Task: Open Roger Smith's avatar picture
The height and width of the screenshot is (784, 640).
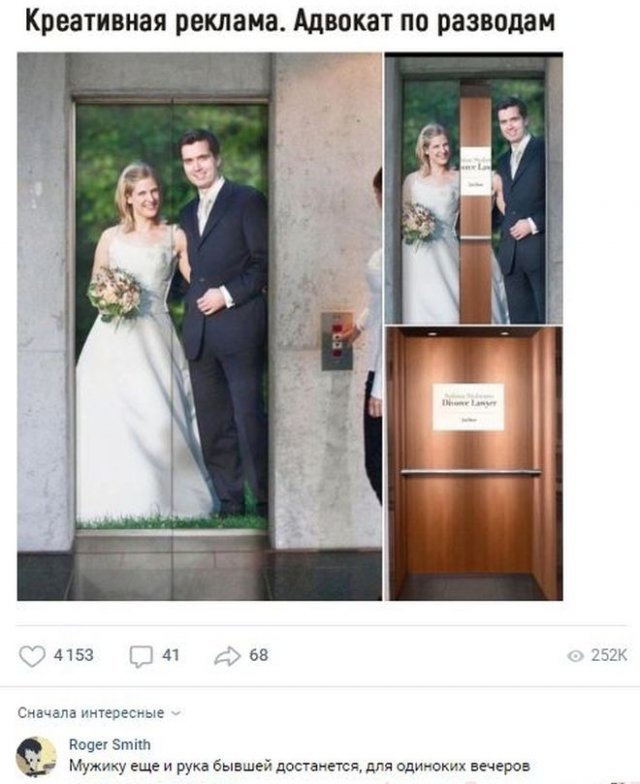Action: point(36,756)
